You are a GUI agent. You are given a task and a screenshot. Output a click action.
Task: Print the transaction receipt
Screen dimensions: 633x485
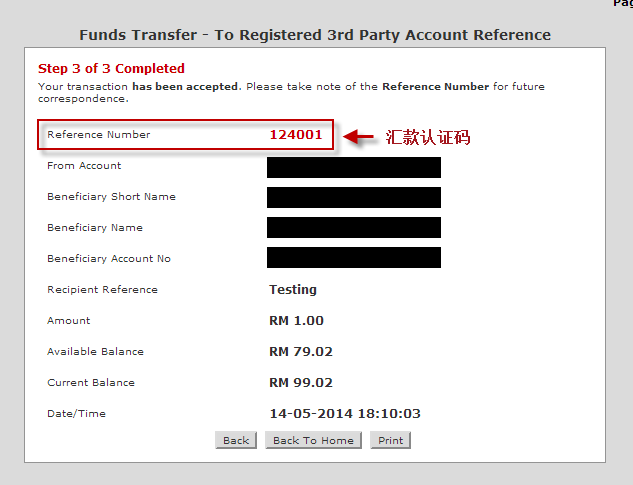[x=390, y=440]
